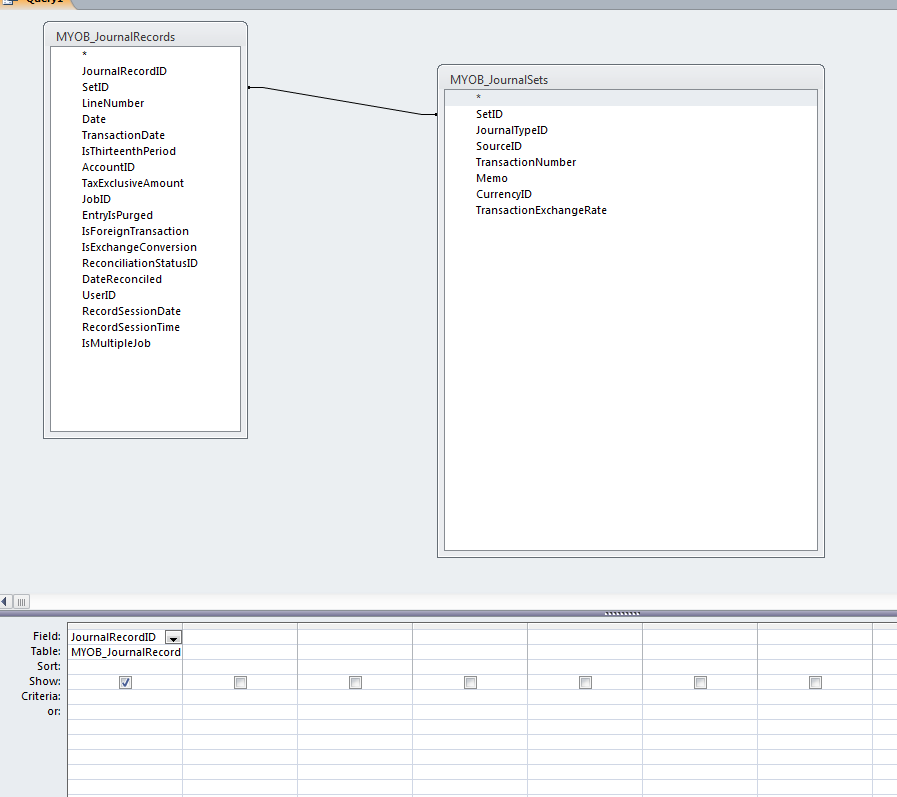Select the join line between SetID fields
Image resolution: width=897 pixels, height=797 pixels.
[343, 101]
